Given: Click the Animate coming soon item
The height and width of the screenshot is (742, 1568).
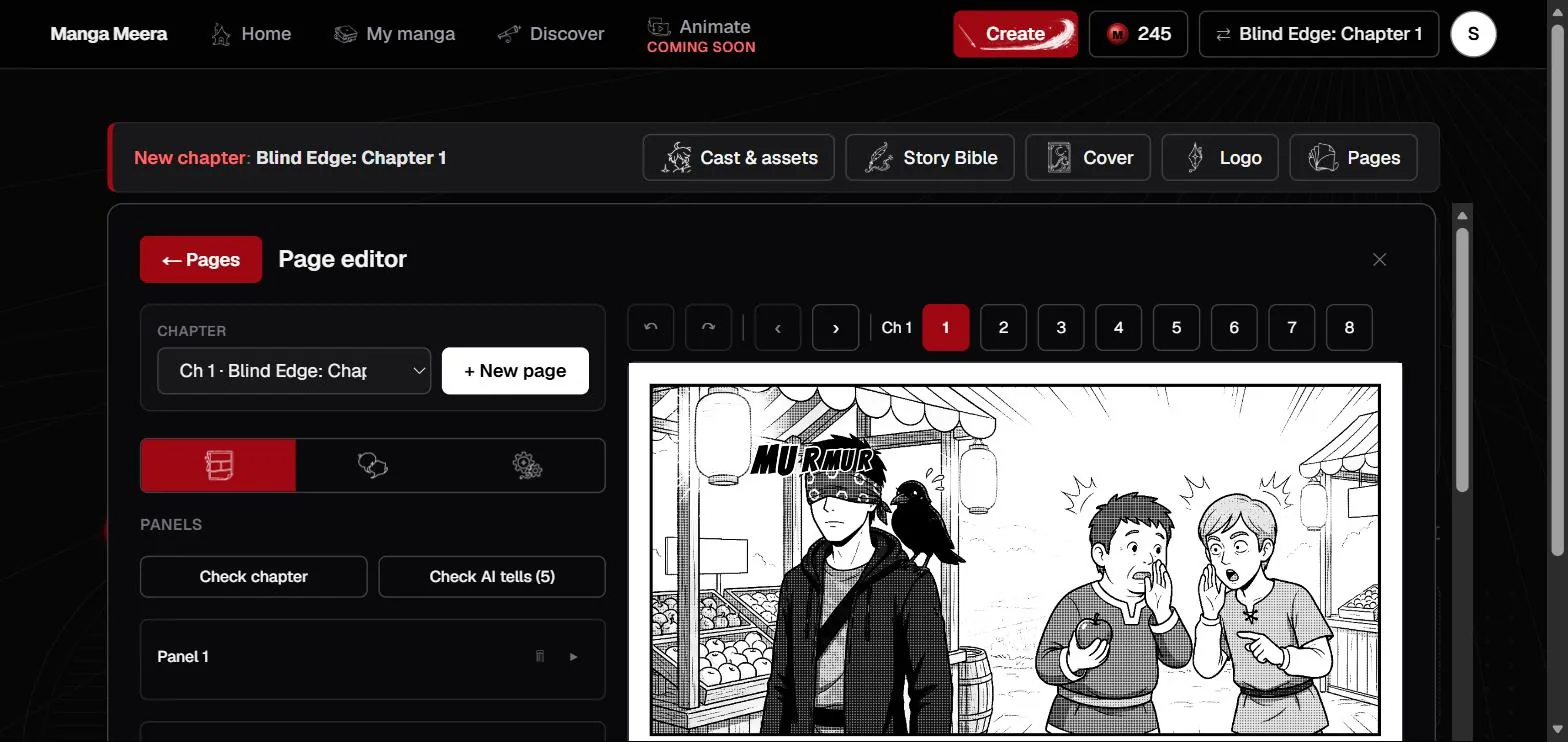Looking at the screenshot, I should (701, 35).
